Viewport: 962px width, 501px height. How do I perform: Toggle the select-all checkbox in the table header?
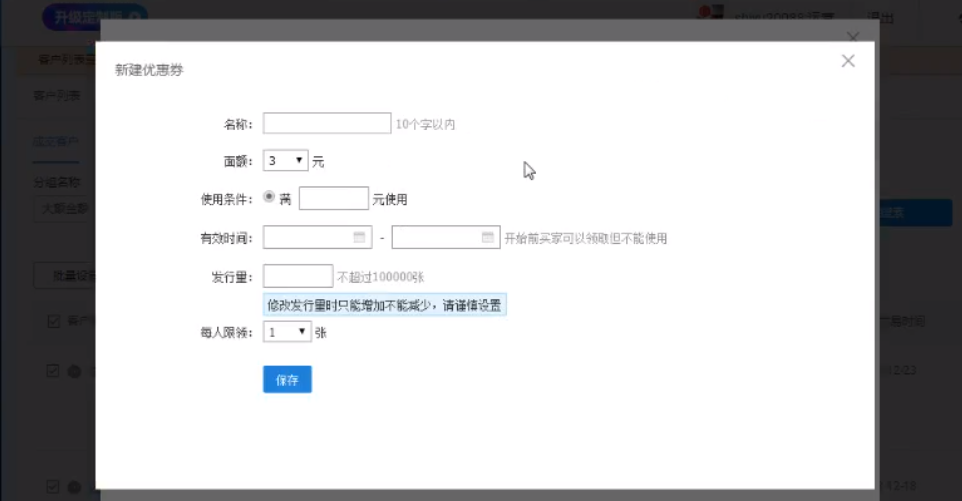(54, 321)
